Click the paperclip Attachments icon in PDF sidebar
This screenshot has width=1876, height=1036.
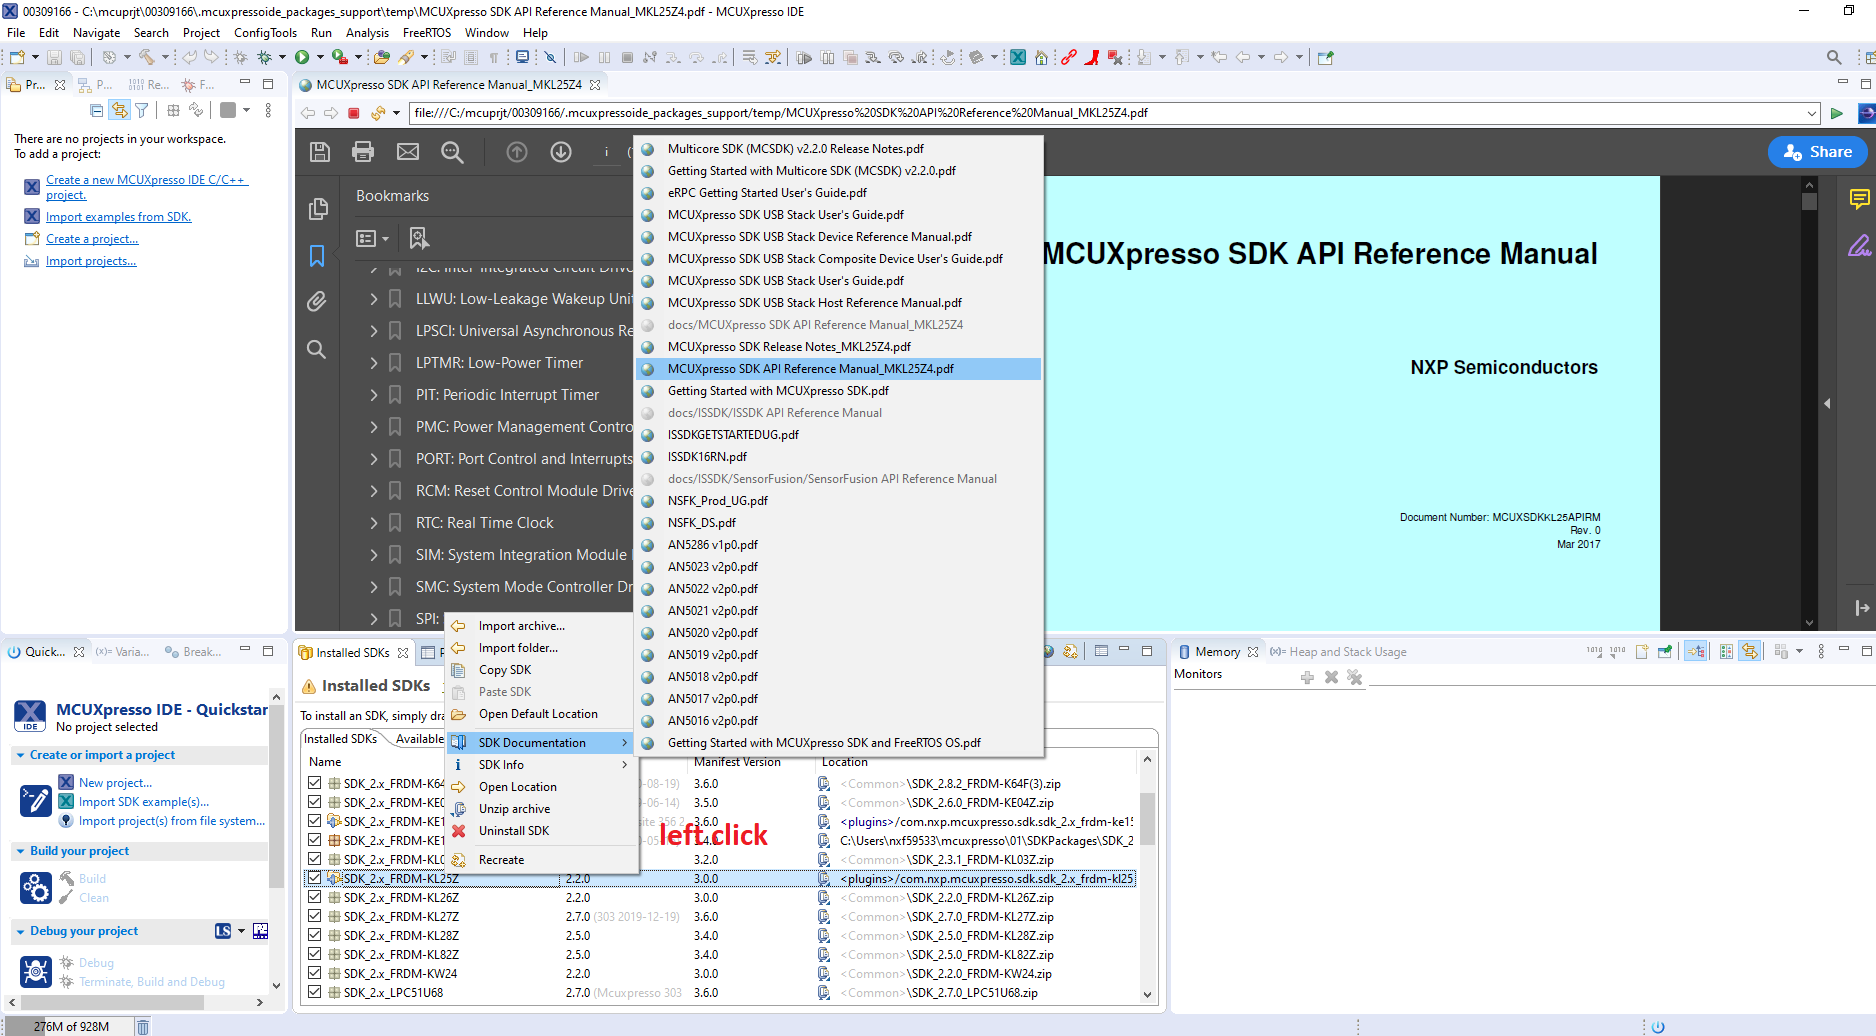(316, 301)
